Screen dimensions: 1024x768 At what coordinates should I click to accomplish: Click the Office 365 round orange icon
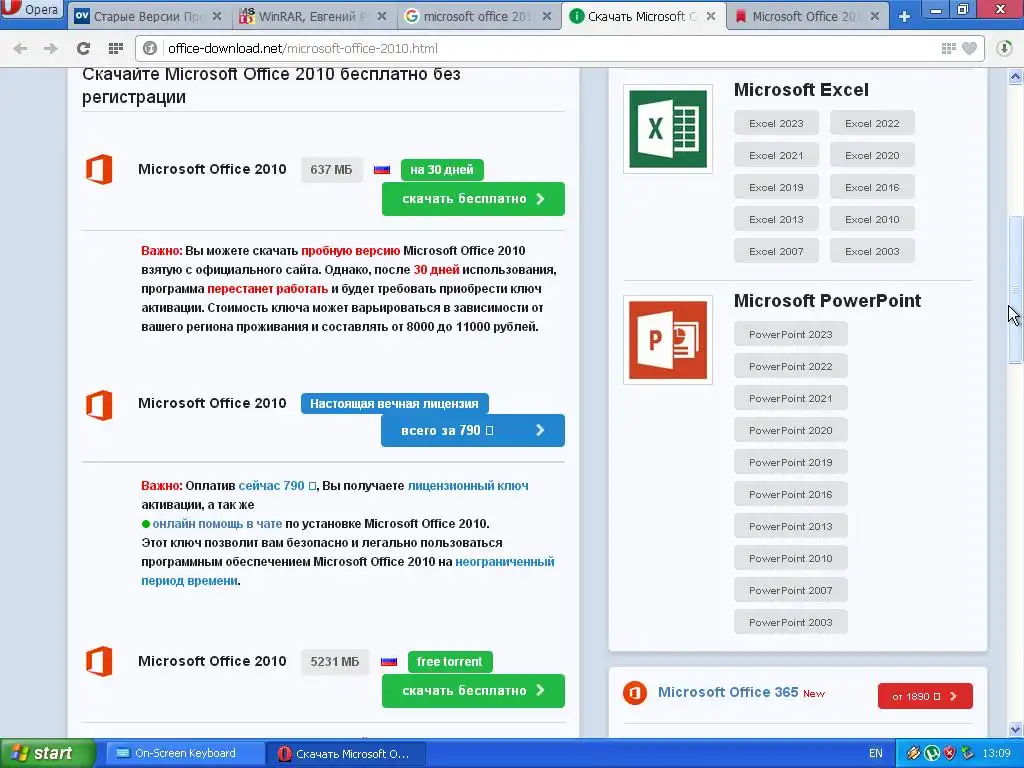tap(635, 693)
